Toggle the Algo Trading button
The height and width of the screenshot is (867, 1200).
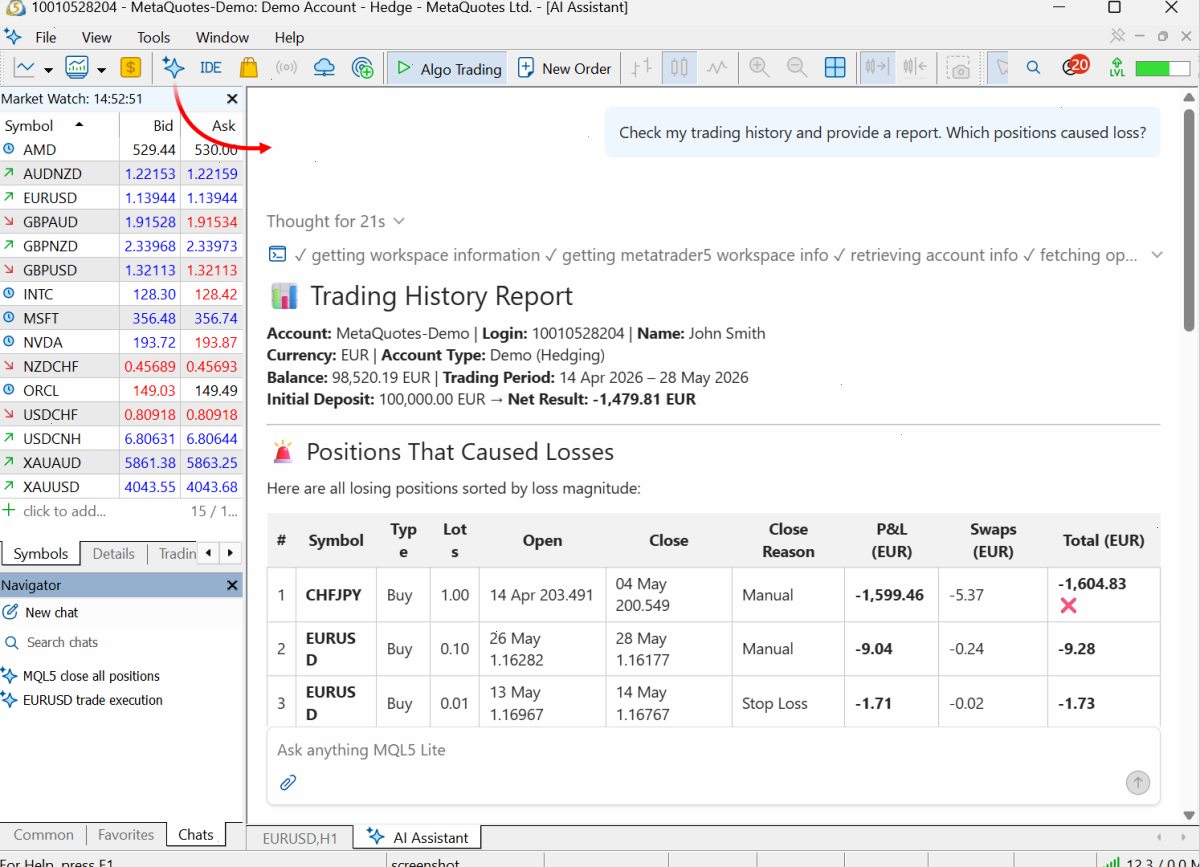point(448,69)
